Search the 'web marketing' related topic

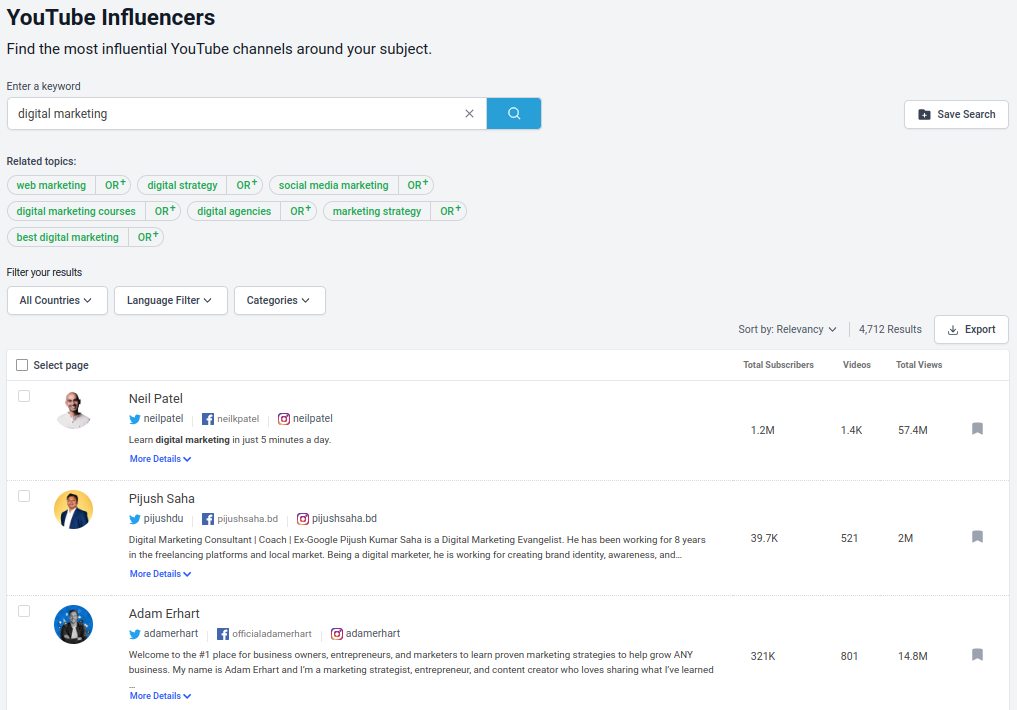pyautogui.click(x=51, y=185)
